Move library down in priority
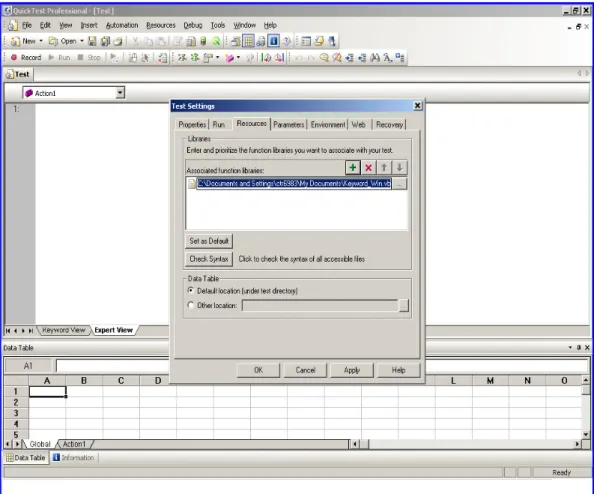 (399, 167)
